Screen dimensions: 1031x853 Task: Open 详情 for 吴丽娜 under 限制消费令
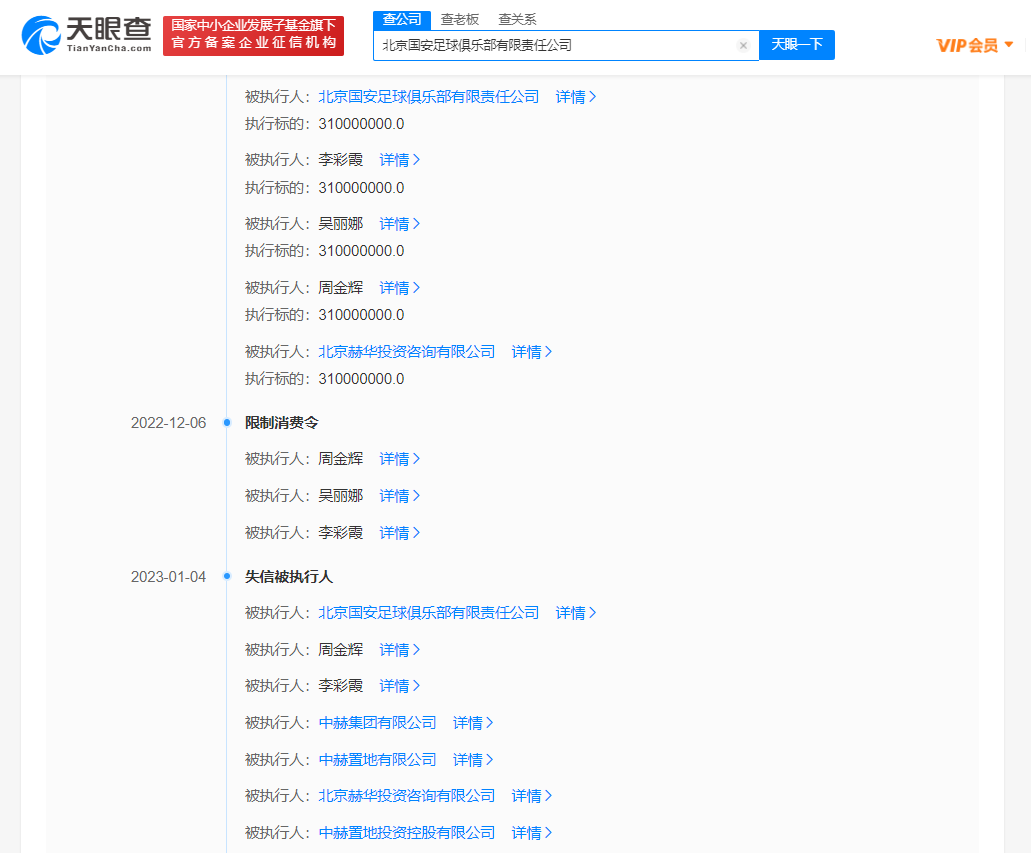pyautogui.click(x=400, y=496)
